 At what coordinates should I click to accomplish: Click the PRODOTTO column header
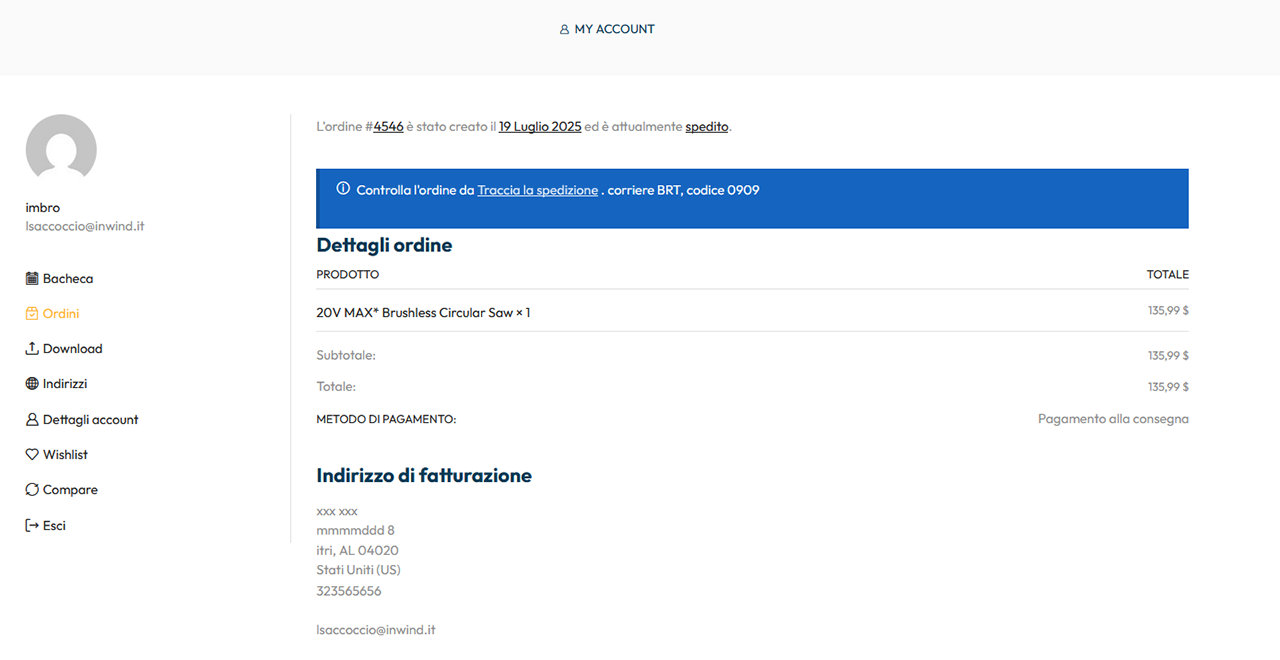[x=348, y=274]
